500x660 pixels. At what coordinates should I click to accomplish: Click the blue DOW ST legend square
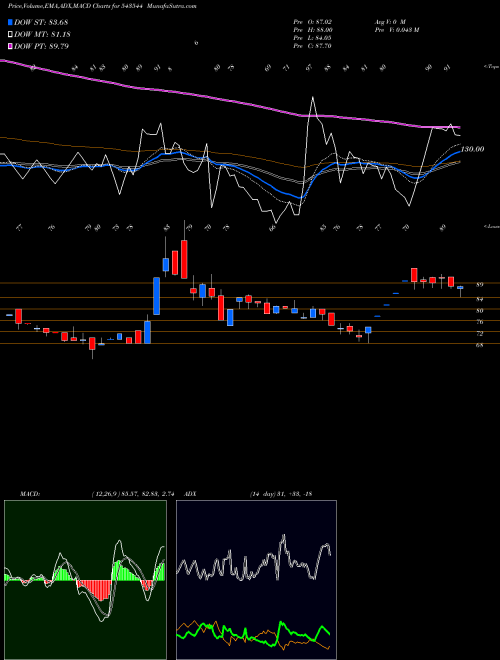[11, 22]
